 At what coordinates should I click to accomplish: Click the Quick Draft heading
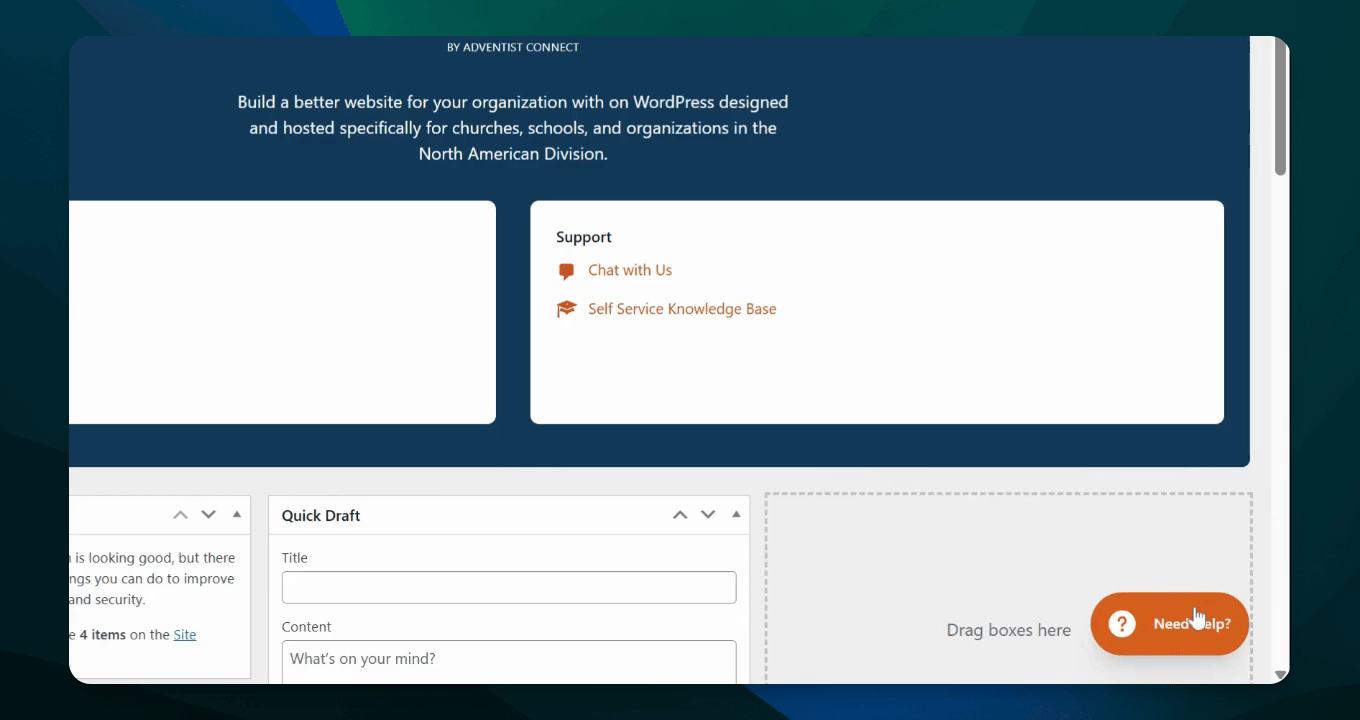[x=321, y=516]
